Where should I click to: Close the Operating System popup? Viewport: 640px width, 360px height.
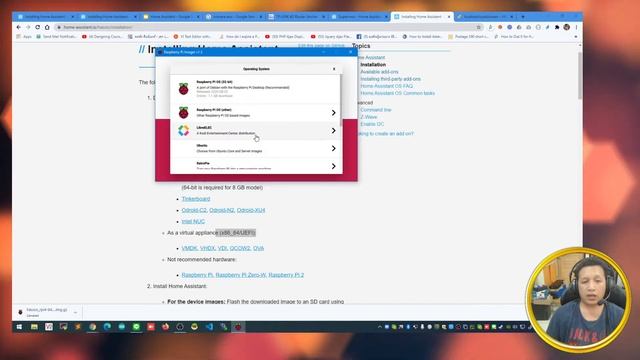point(334,69)
